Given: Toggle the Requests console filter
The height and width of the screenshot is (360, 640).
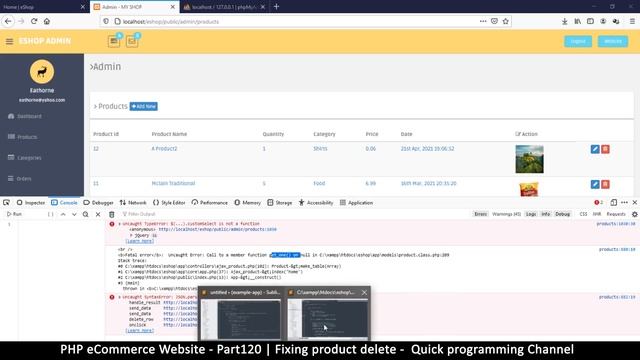Looking at the screenshot, I should (x=616, y=214).
